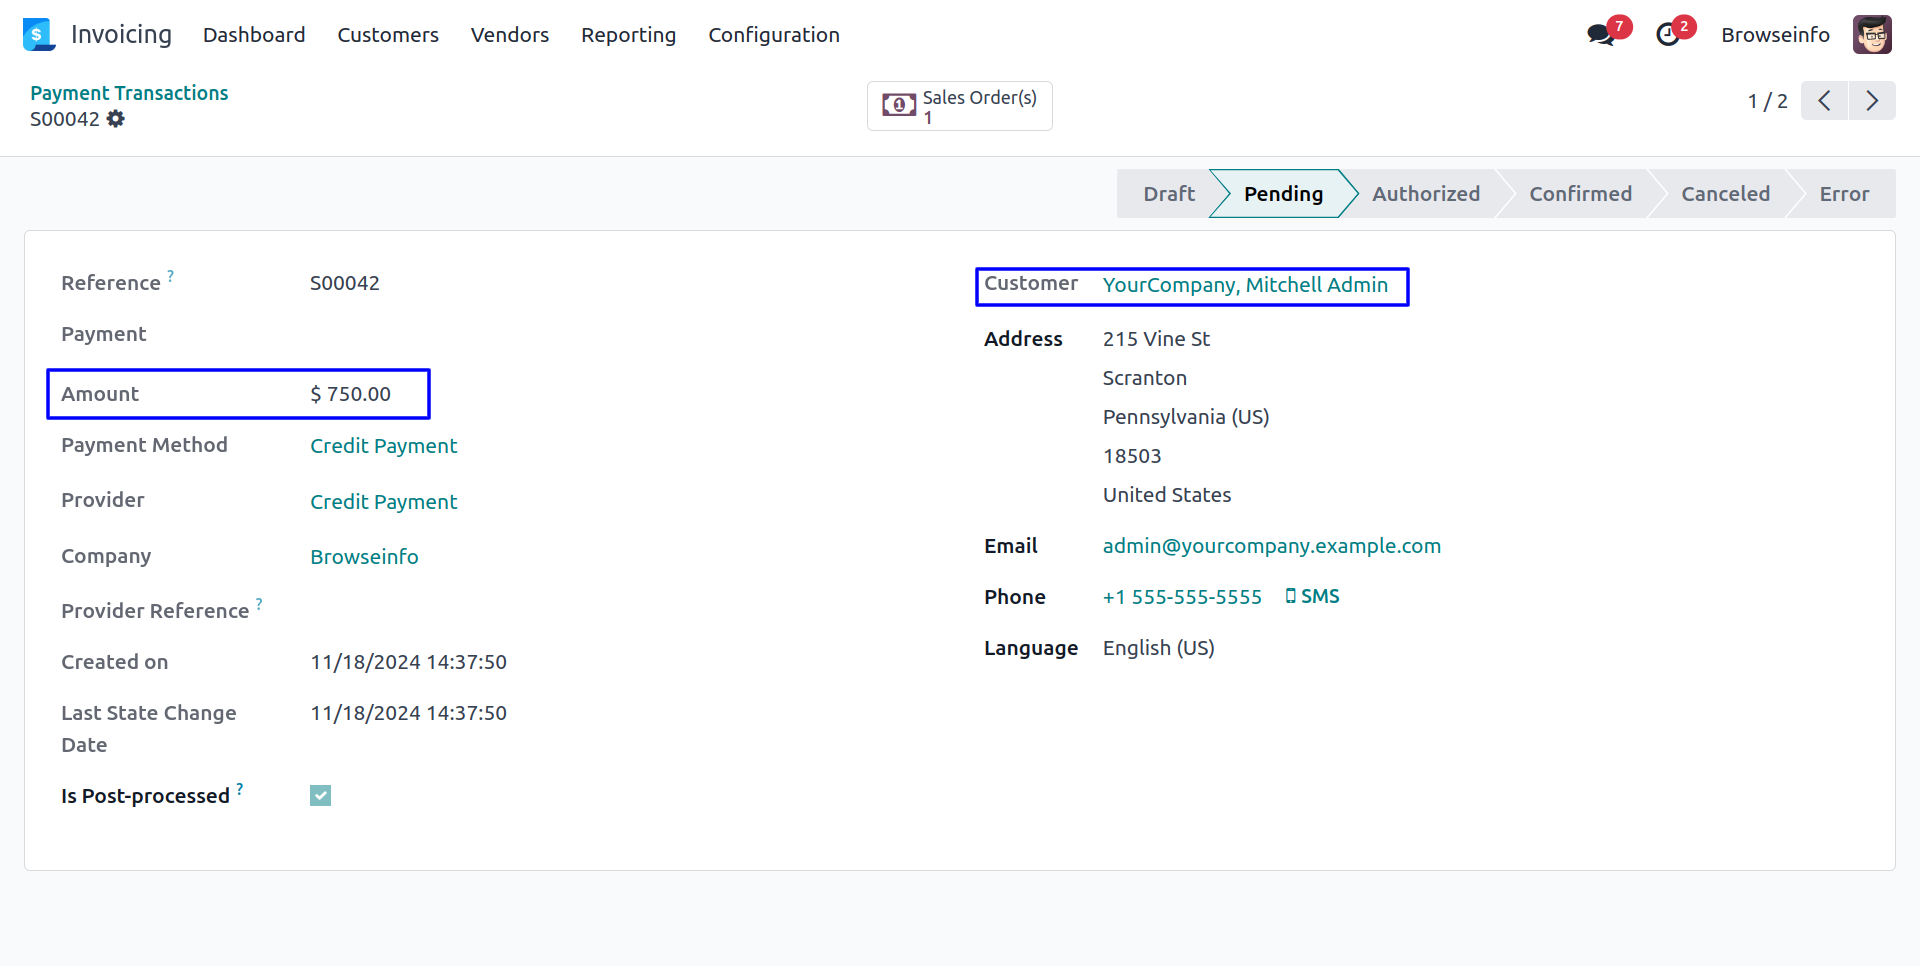Expand the Reporting menu
Image resolution: width=1920 pixels, height=966 pixels.
click(x=628, y=35)
